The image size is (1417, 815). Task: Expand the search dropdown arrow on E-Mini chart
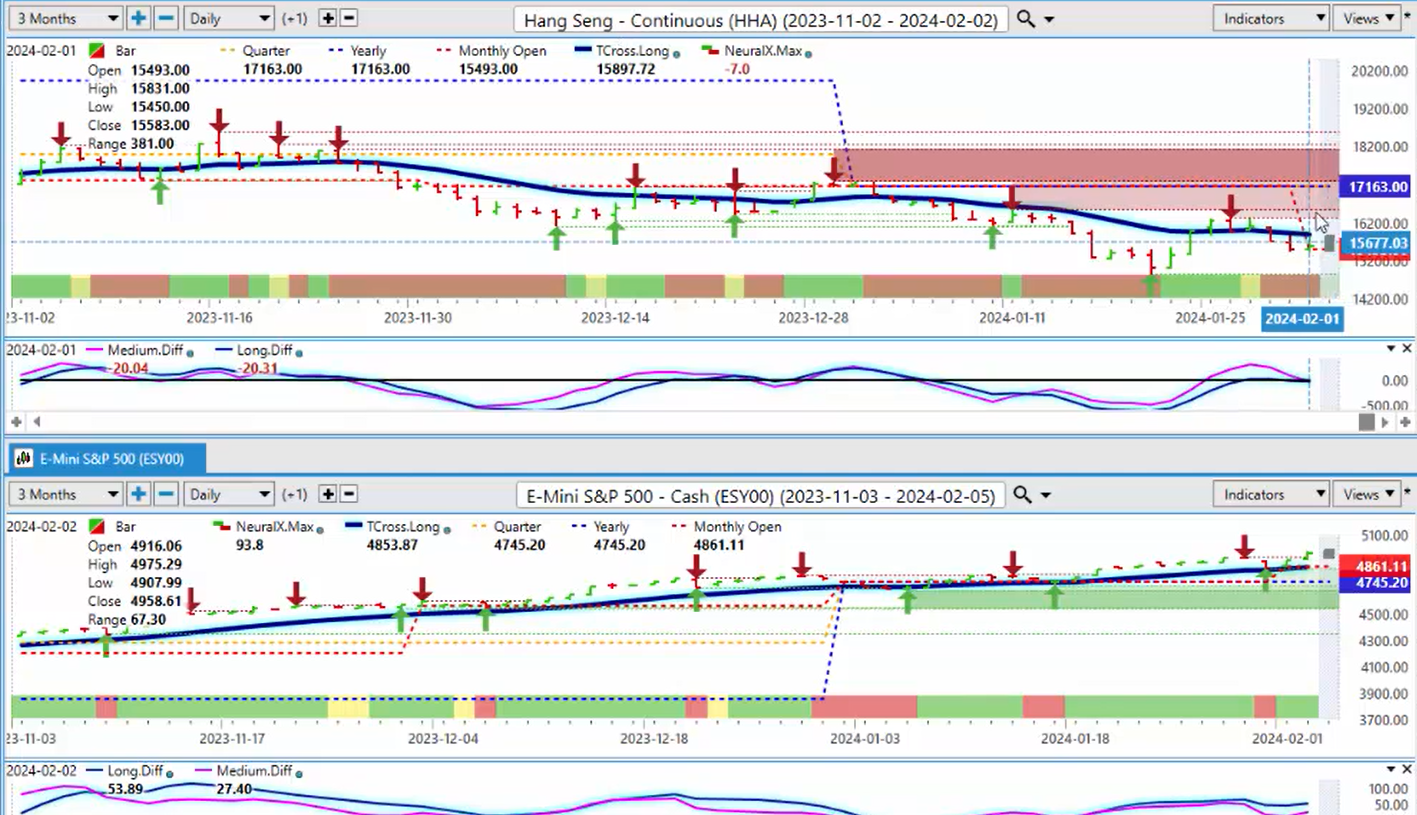[x=1046, y=495]
